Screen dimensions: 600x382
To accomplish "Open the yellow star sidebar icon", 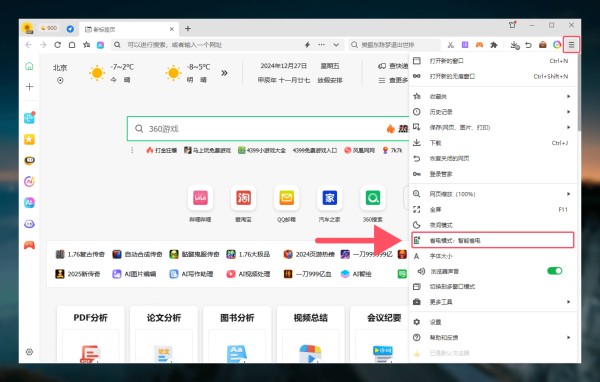I will (29, 139).
